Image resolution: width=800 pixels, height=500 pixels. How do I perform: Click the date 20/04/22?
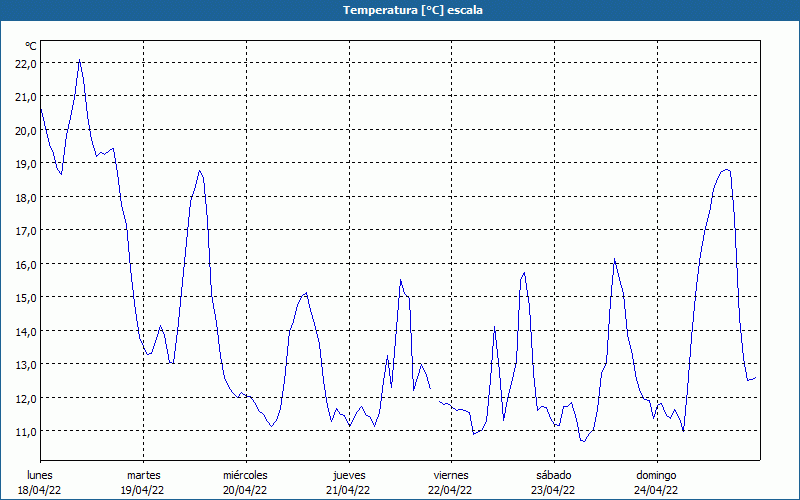[x=245, y=490]
